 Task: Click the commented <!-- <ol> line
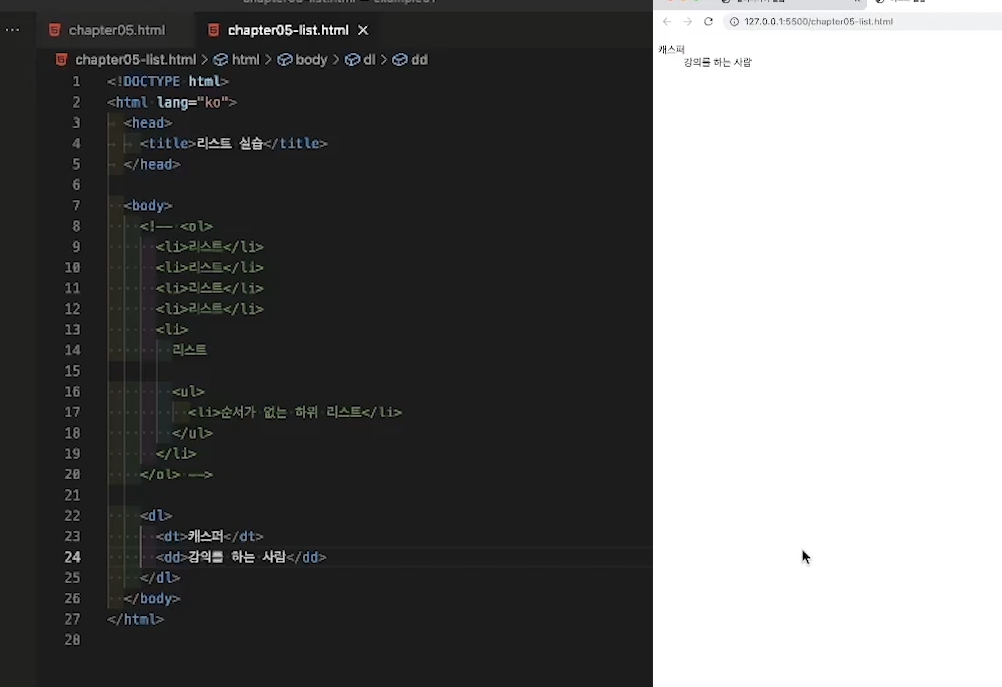(x=176, y=226)
